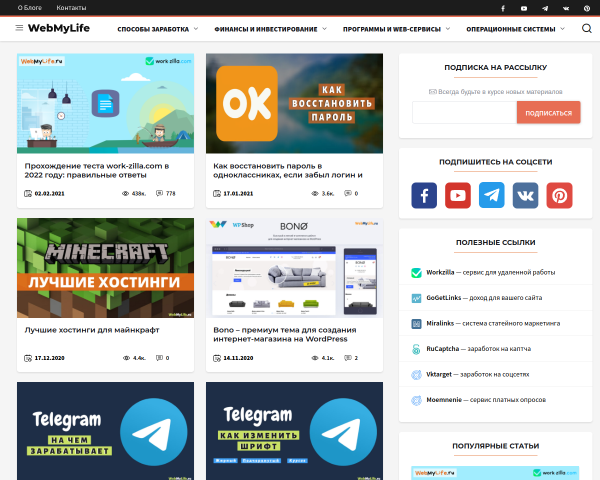Screen dimensions: 600x480
Task: Click comments icon on work-zilla test post
Action: (x=159, y=193)
